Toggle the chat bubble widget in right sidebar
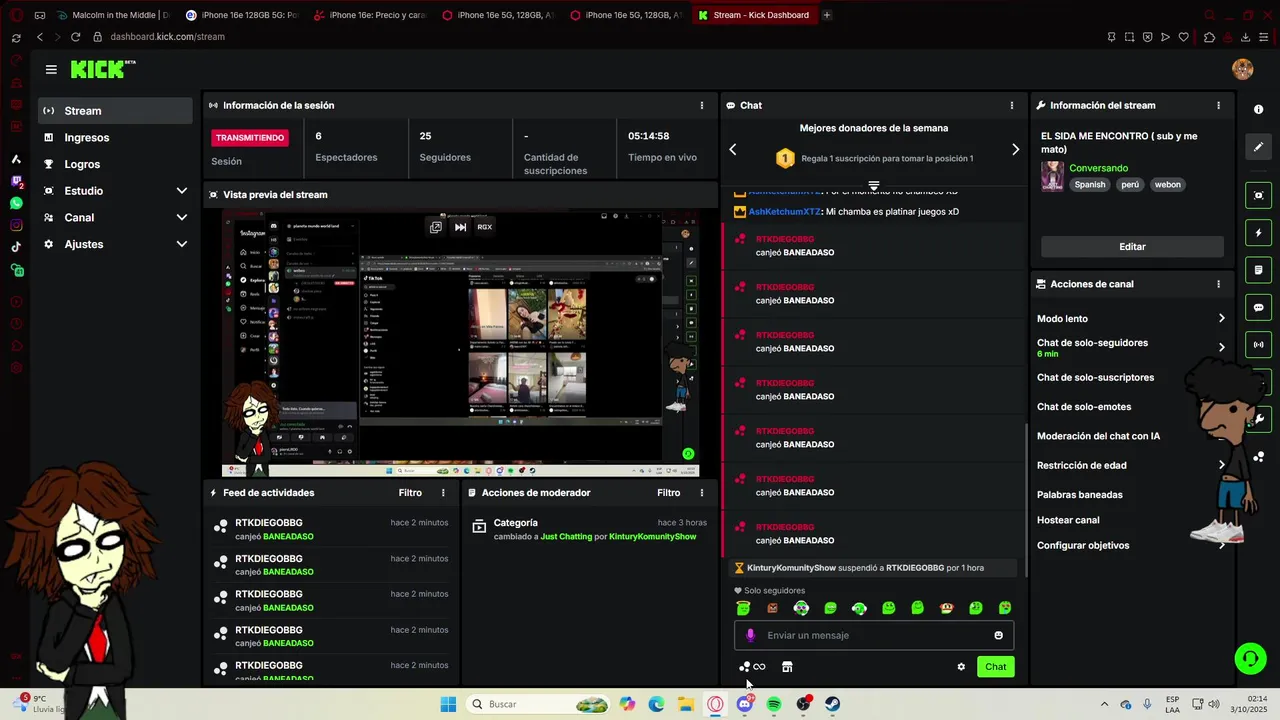The image size is (1280, 720). point(1259,308)
